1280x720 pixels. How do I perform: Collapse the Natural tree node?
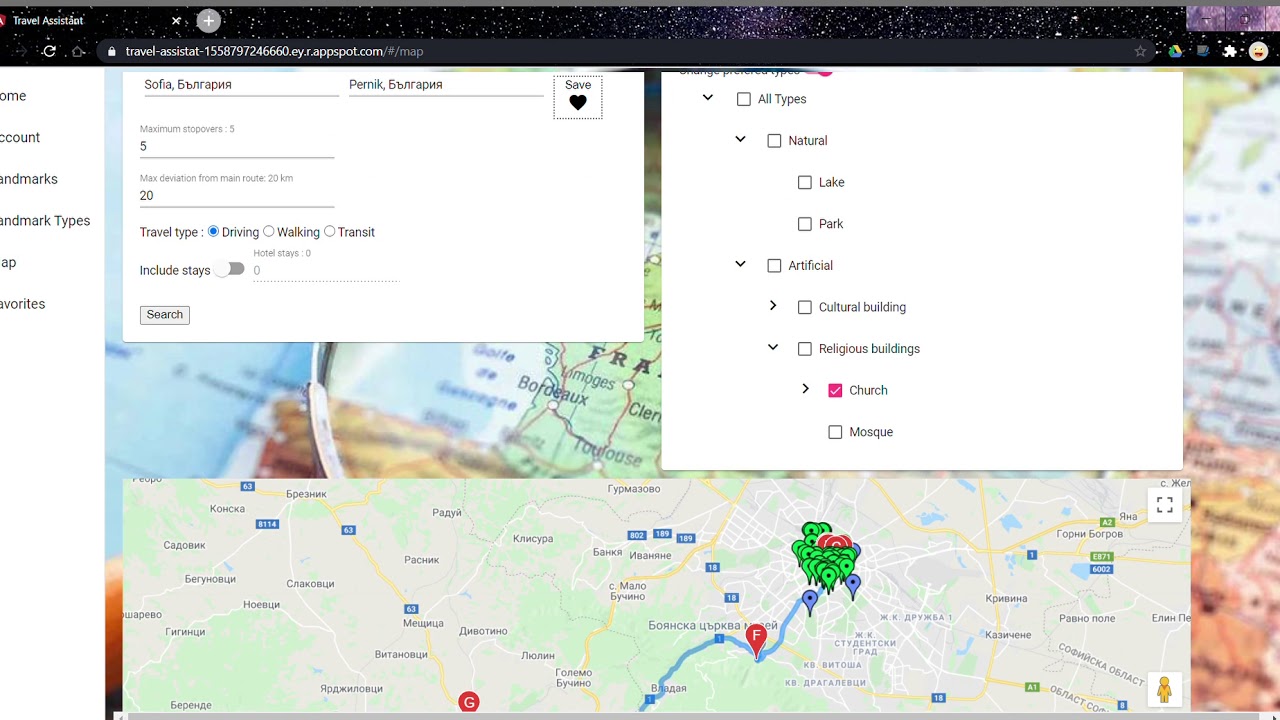740,139
